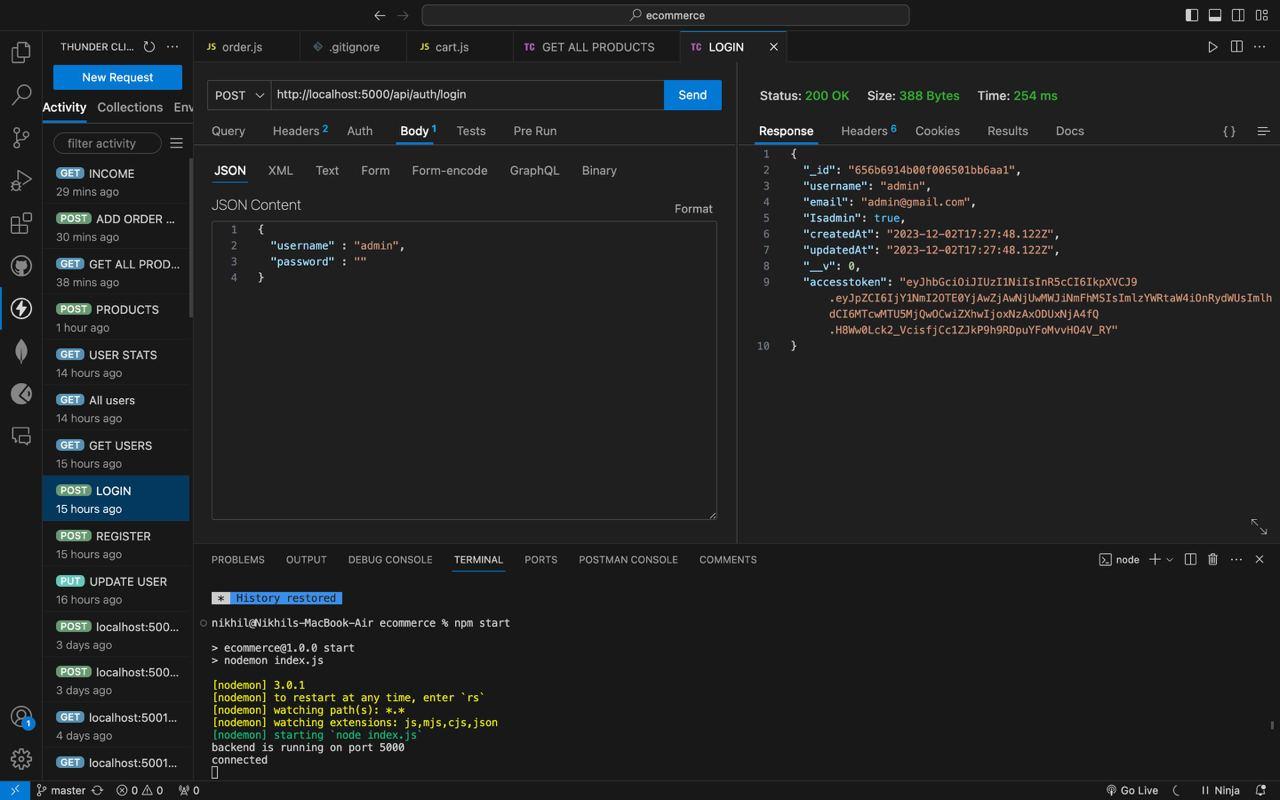The height and width of the screenshot is (800, 1280).
Task: Refresh the Thunder Client sidebar
Action: pyautogui.click(x=149, y=47)
